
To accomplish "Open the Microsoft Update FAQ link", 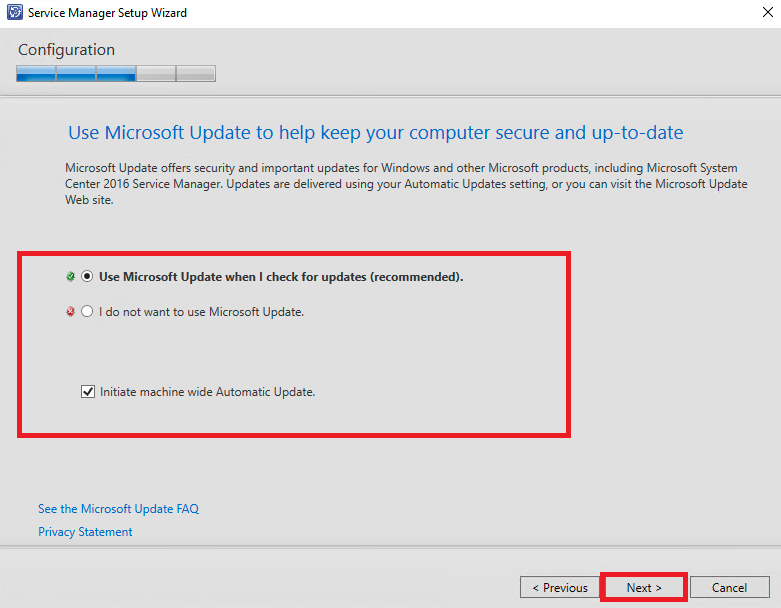I will coord(119,509).
